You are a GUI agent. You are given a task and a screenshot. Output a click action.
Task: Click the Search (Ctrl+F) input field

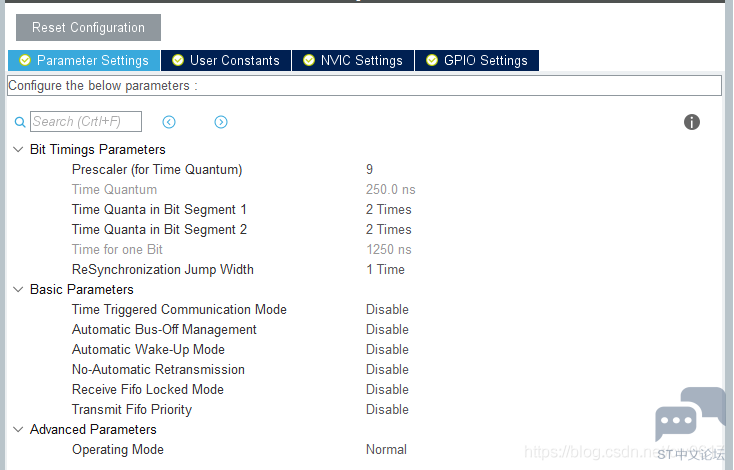86,122
